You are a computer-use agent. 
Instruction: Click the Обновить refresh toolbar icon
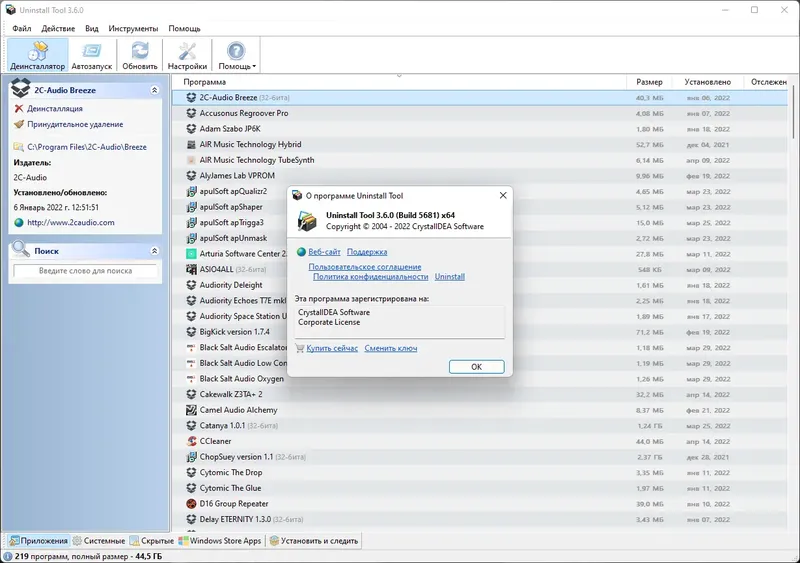pyautogui.click(x=140, y=55)
